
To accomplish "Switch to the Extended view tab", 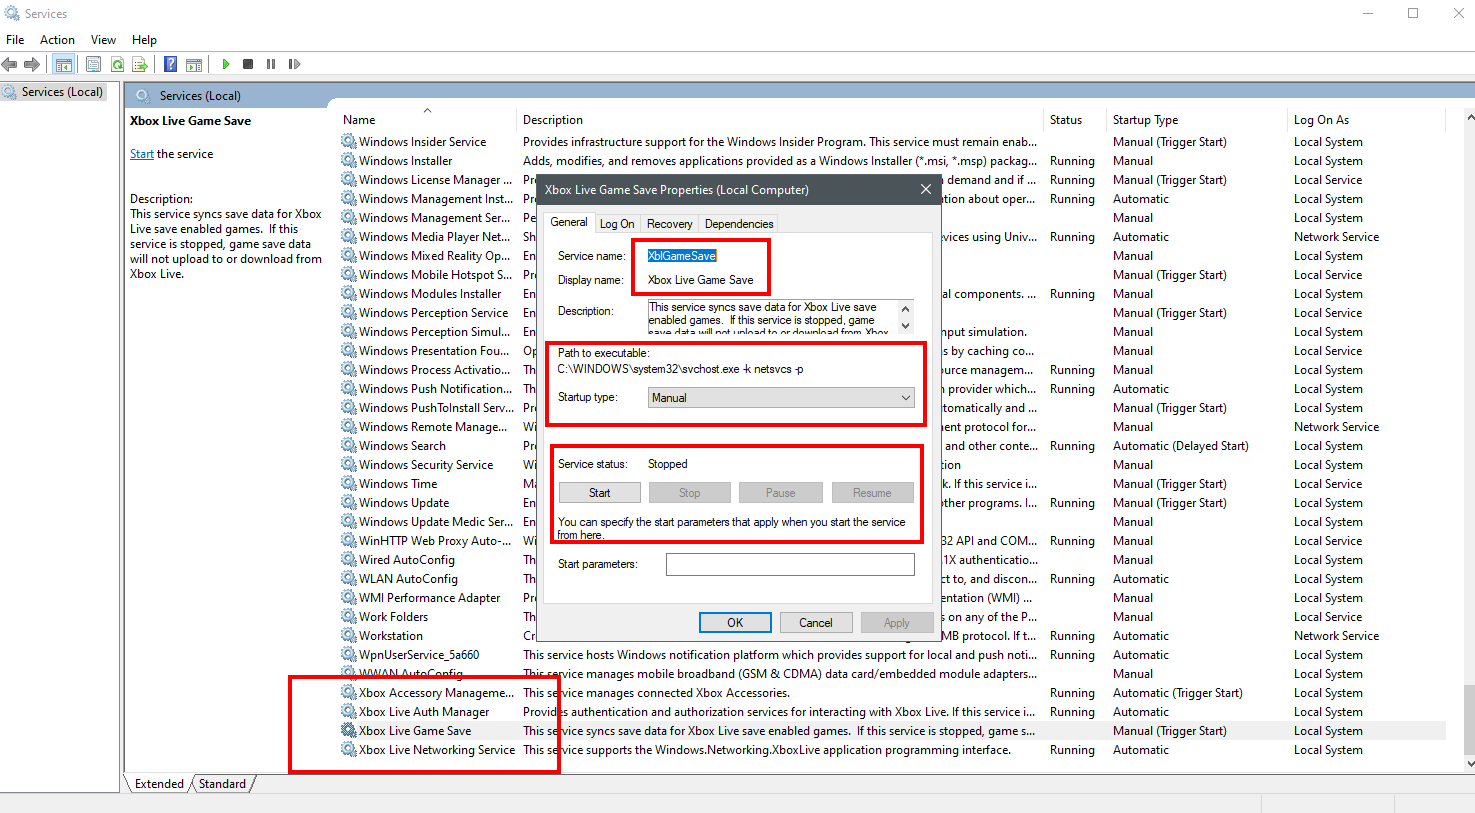I will pyautogui.click(x=159, y=784).
